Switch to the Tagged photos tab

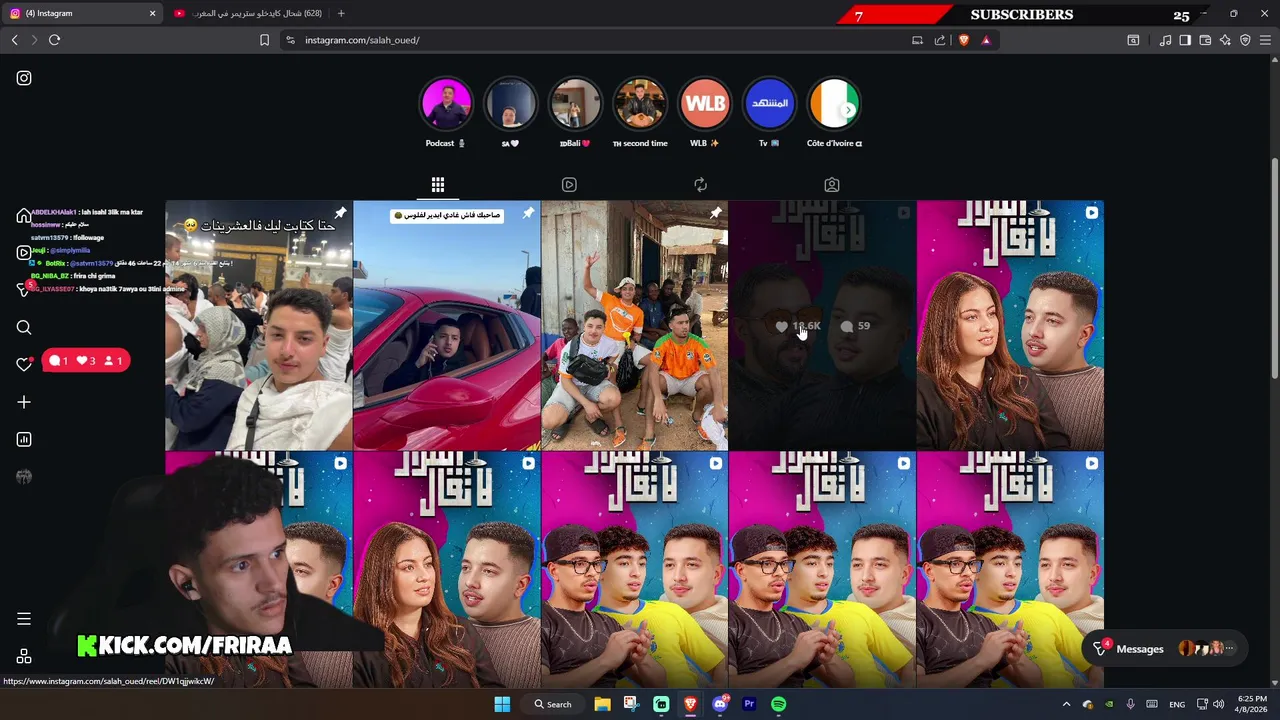coord(832,185)
